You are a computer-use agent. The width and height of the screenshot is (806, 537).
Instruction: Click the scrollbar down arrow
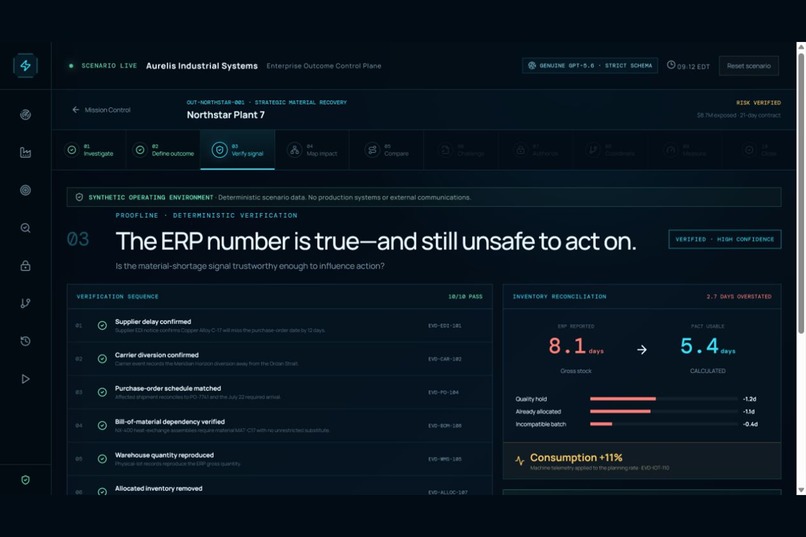801,490
